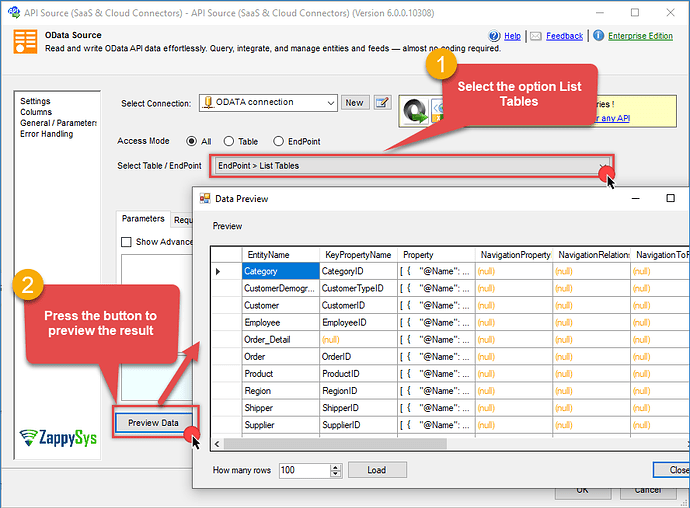This screenshot has width=690, height=508.
Task: Click the row selector arrow beside Category
Action: (x=219, y=271)
